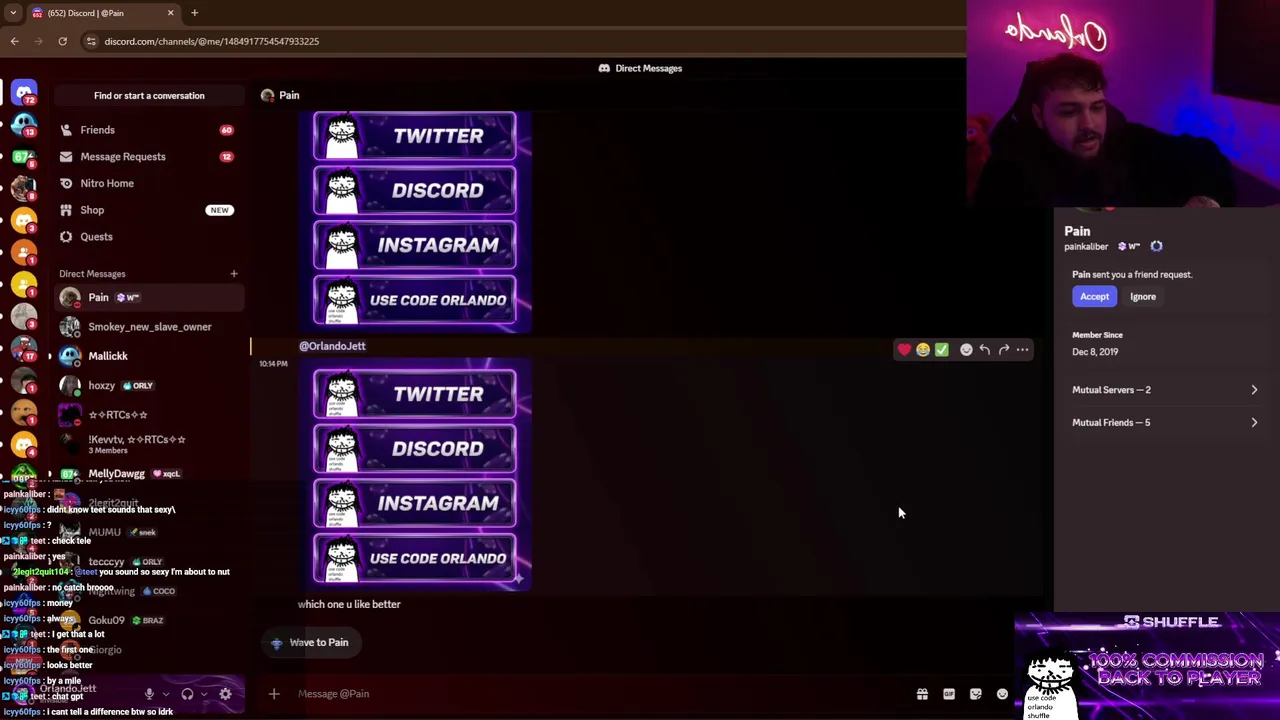
Task: Click the Shop icon
Action: 66,210
